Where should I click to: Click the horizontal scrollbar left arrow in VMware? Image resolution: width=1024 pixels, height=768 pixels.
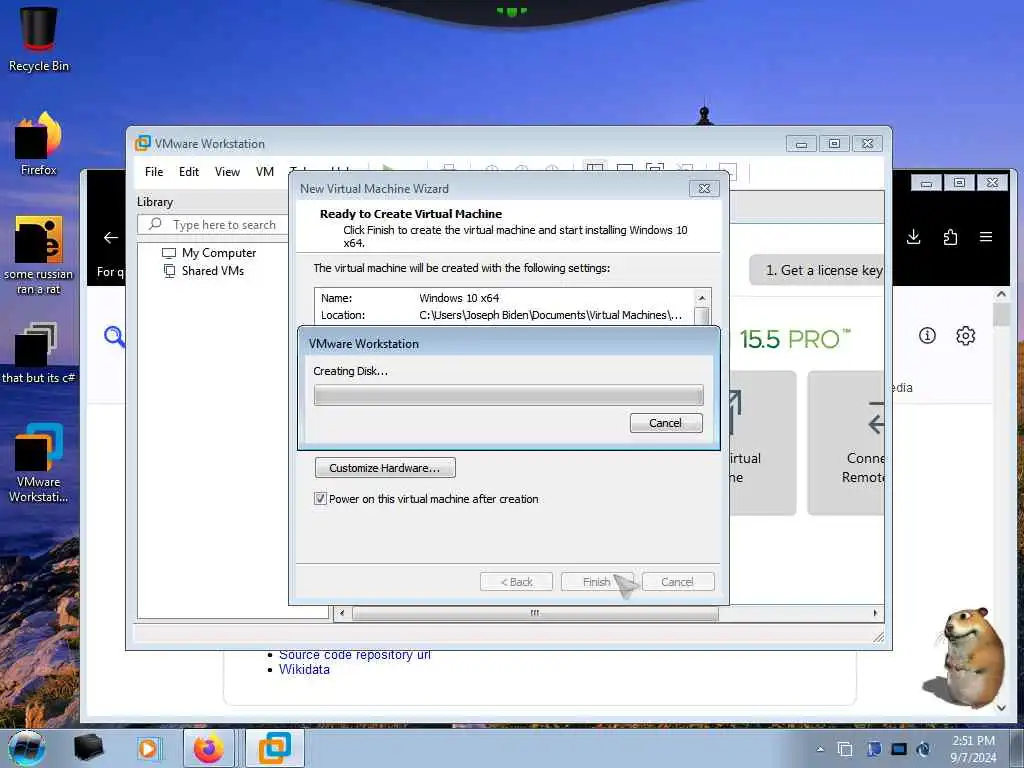(x=342, y=613)
